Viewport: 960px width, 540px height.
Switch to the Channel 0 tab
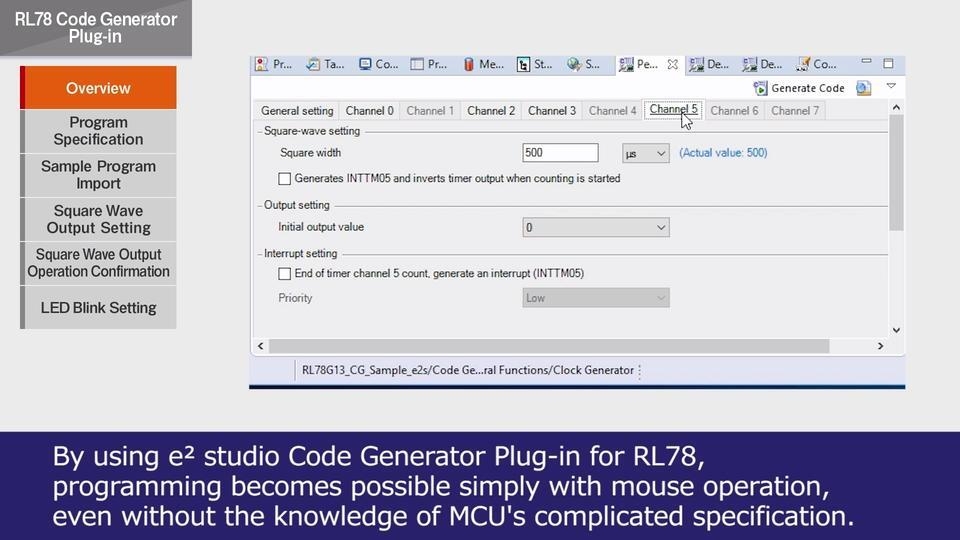coord(369,111)
